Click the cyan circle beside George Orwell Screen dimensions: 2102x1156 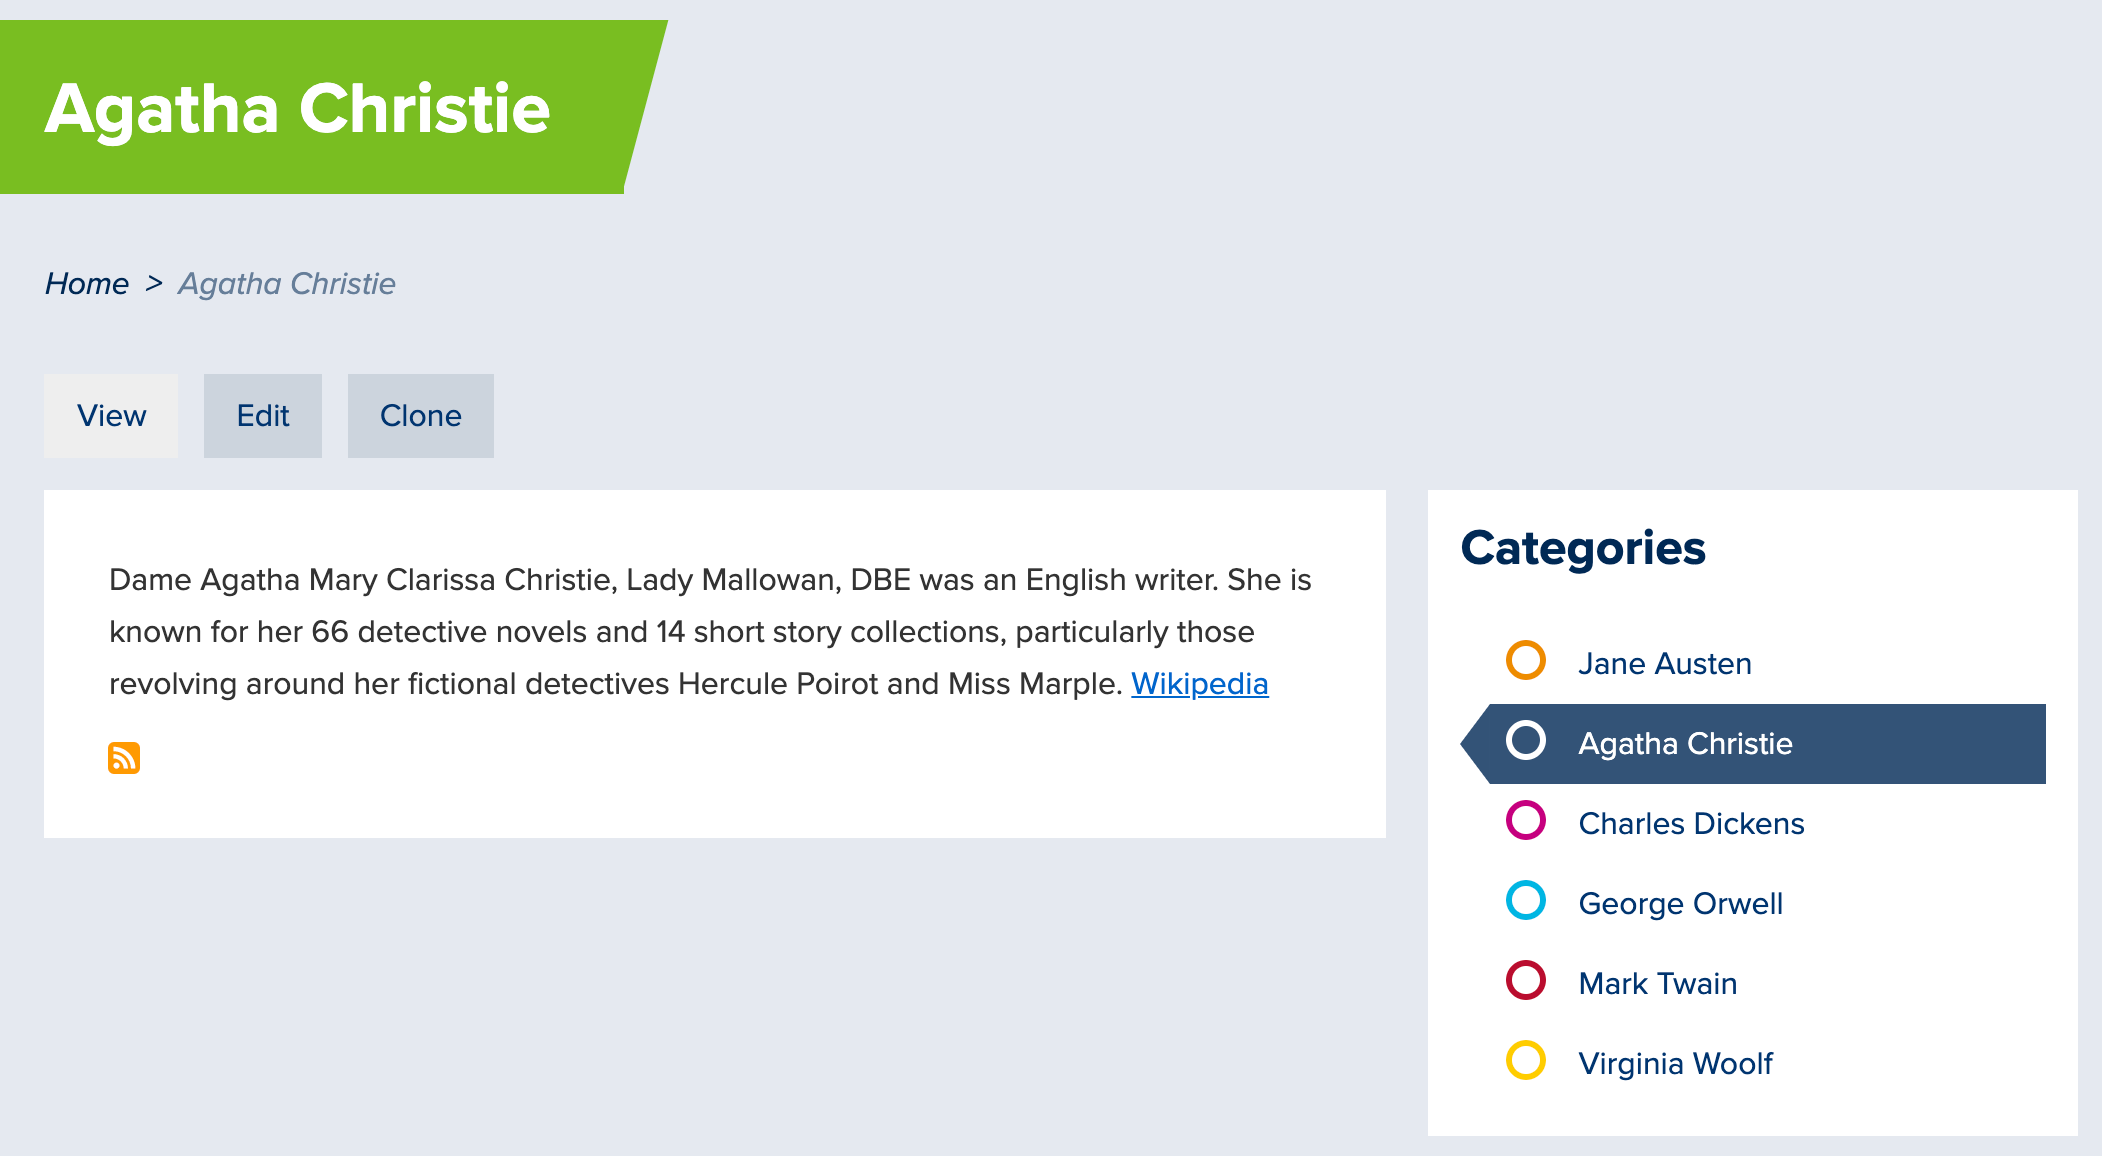[x=1526, y=901]
